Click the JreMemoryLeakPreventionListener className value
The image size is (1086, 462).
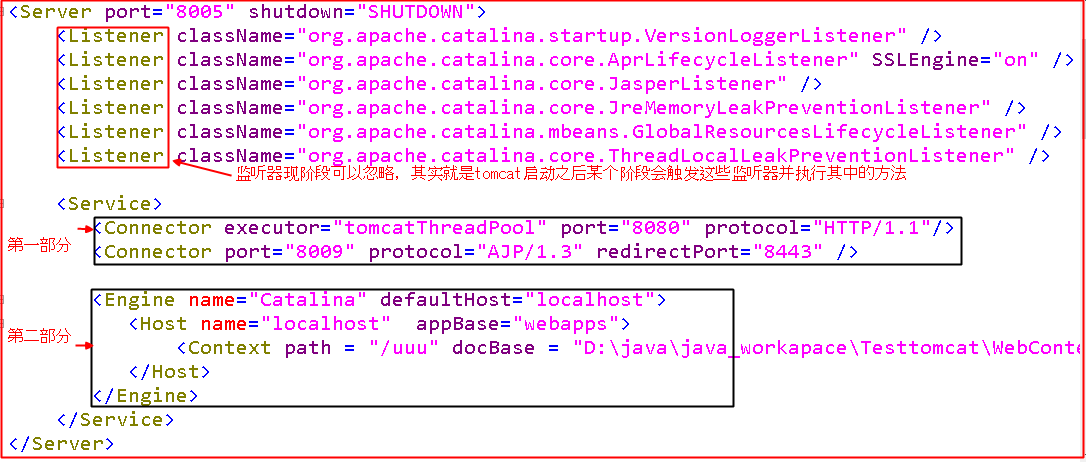[x=643, y=107]
